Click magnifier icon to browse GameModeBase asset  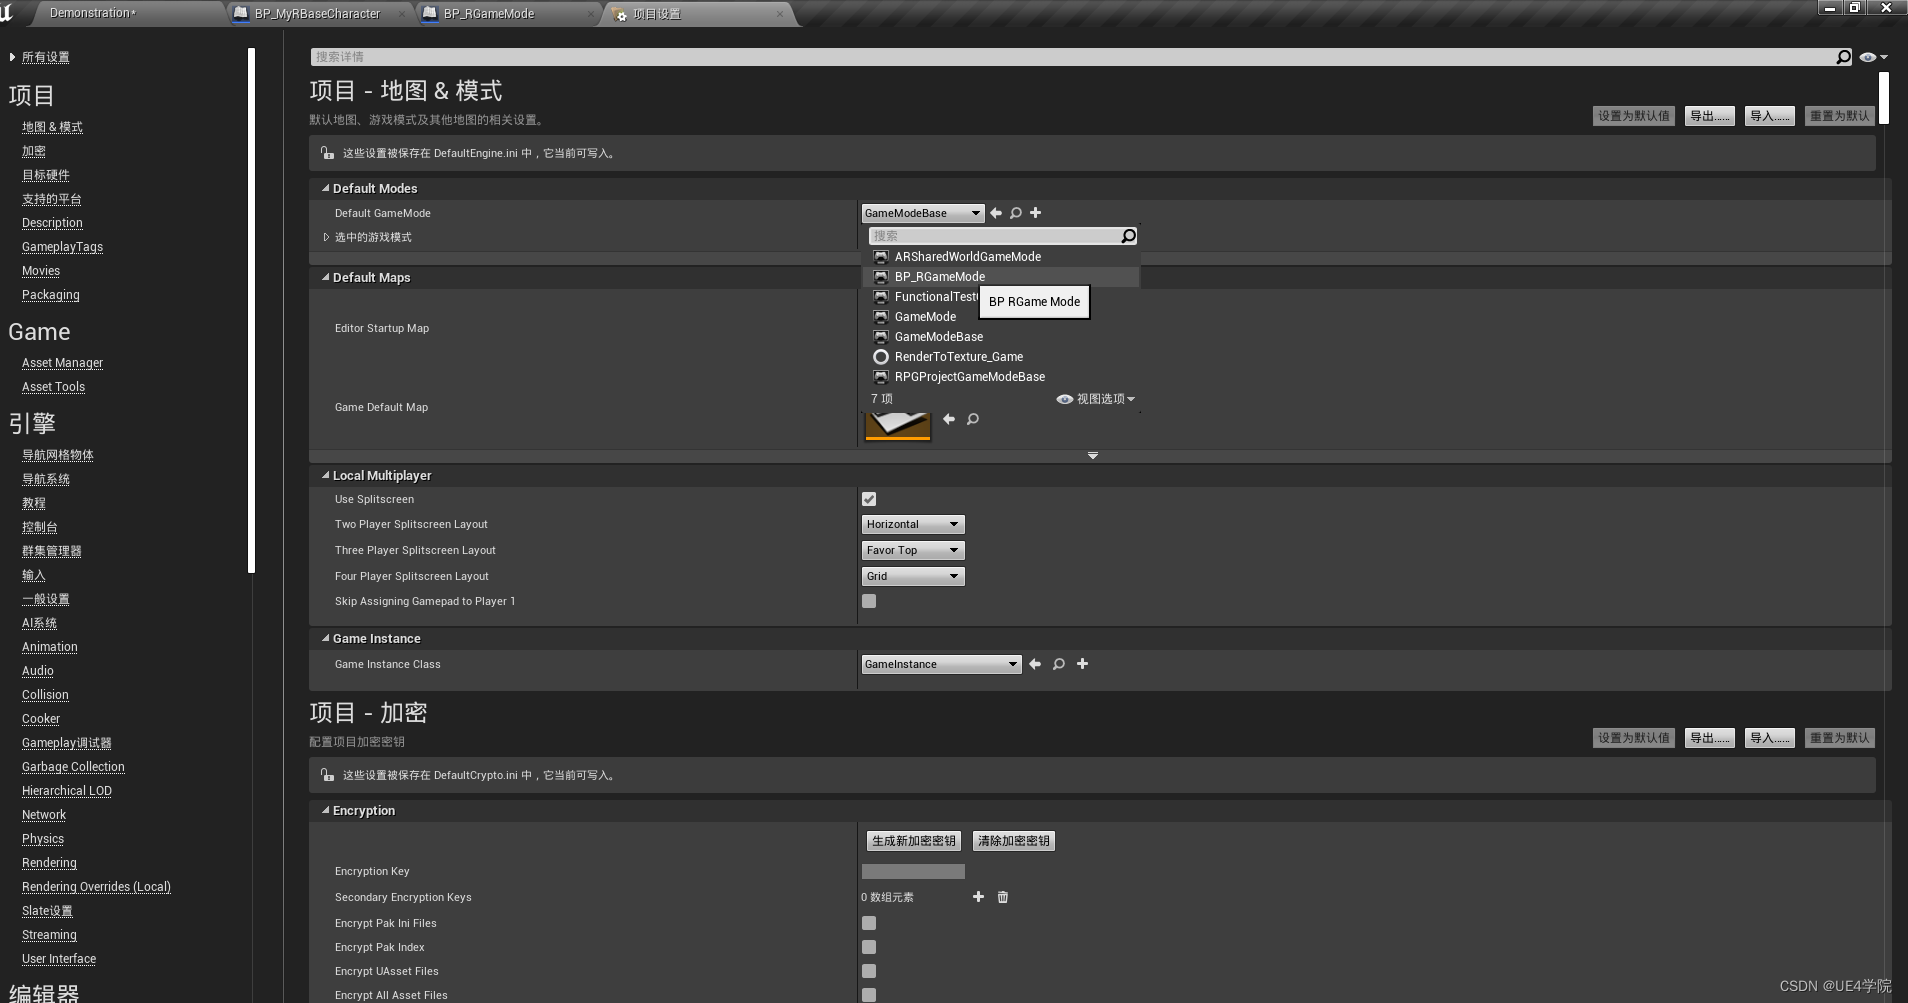pyautogui.click(x=1015, y=213)
